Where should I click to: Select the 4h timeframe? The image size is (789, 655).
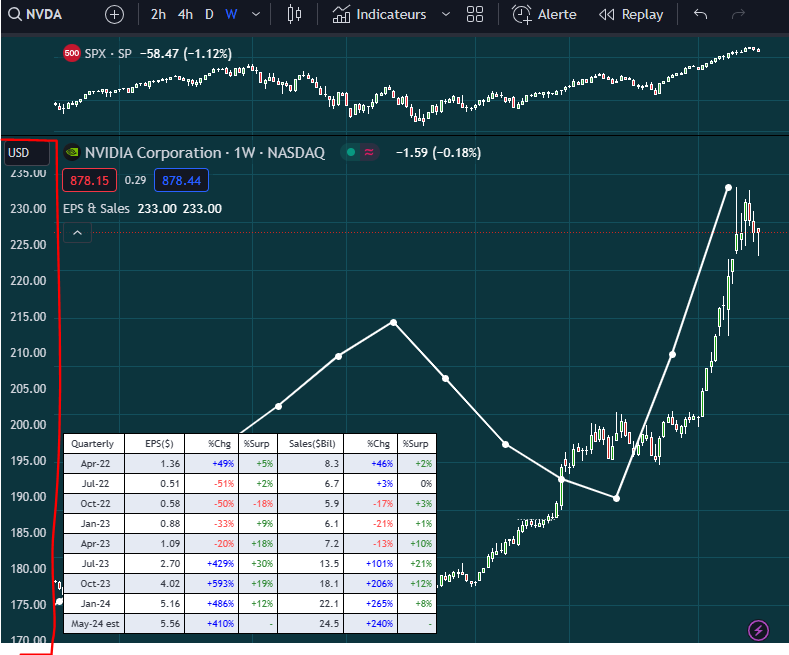coord(185,14)
